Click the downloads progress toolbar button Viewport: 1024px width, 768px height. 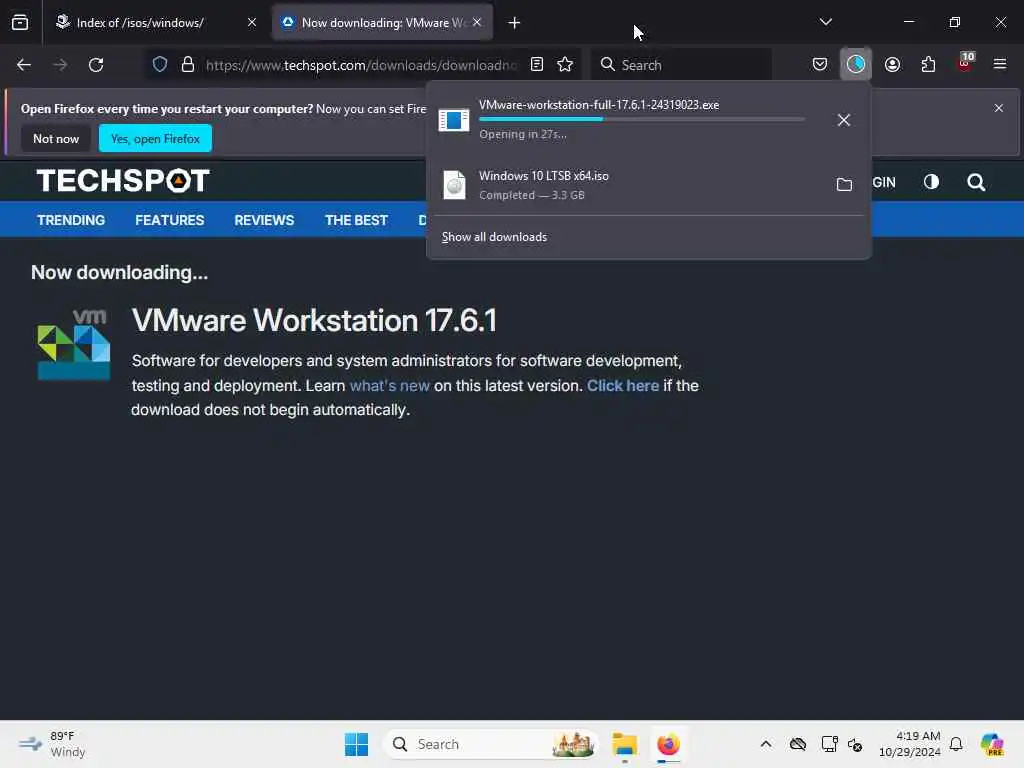click(856, 64)
